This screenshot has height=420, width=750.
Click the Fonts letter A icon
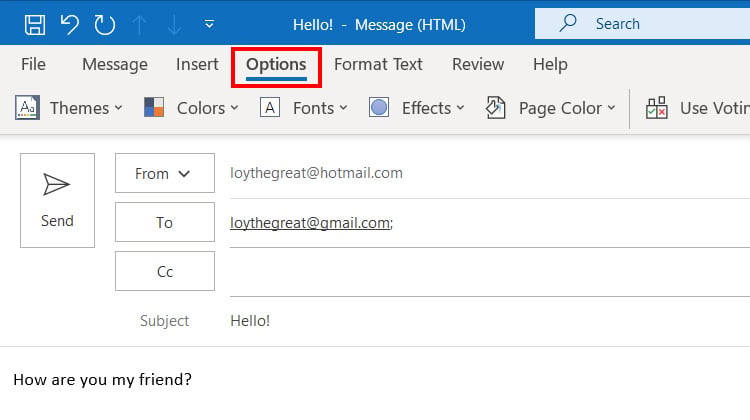(270, 108)
